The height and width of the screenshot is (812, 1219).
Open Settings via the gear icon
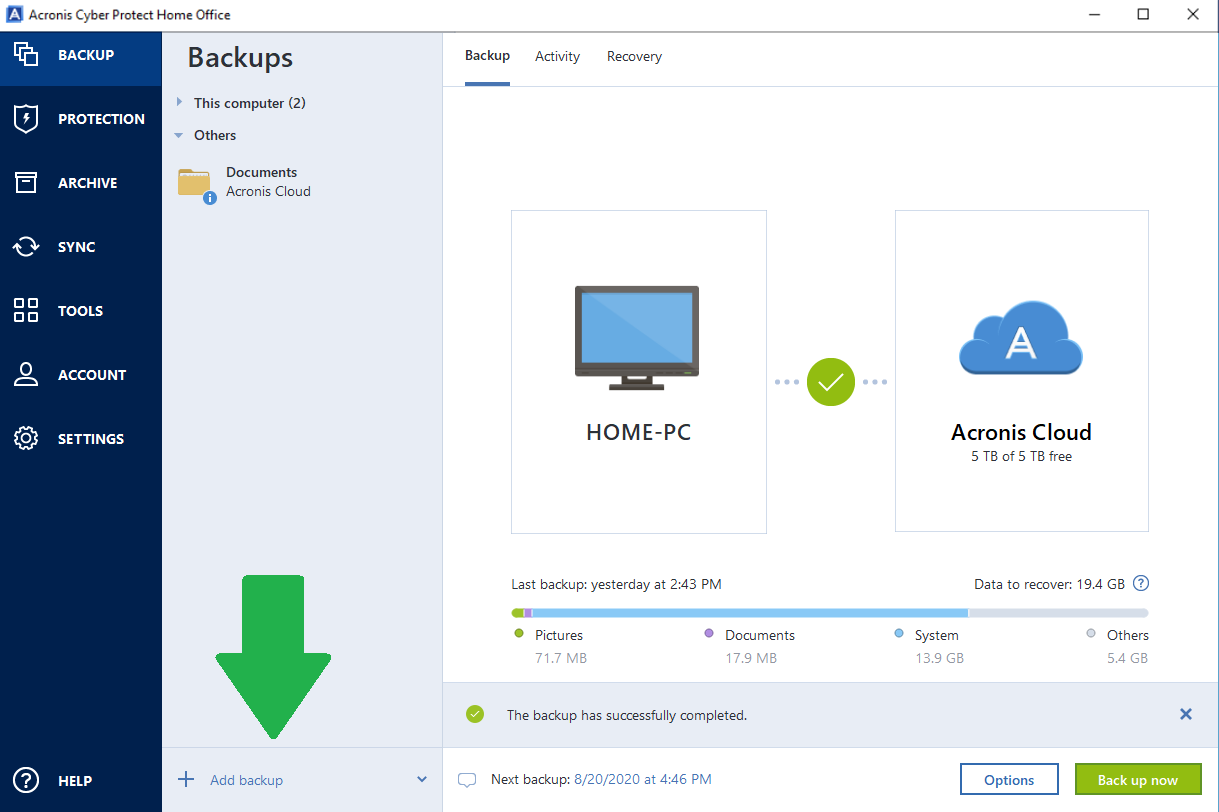coord(26,439)
